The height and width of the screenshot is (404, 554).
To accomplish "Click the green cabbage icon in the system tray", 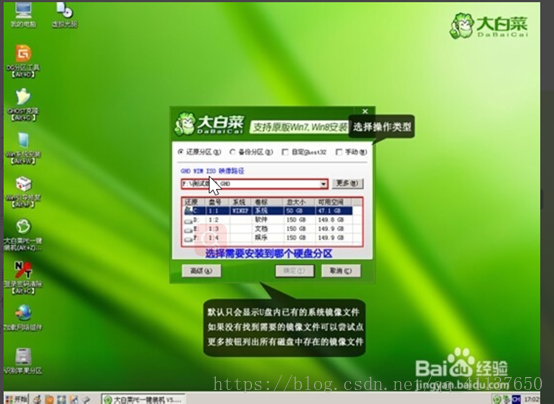I will [x=497, y=399].
